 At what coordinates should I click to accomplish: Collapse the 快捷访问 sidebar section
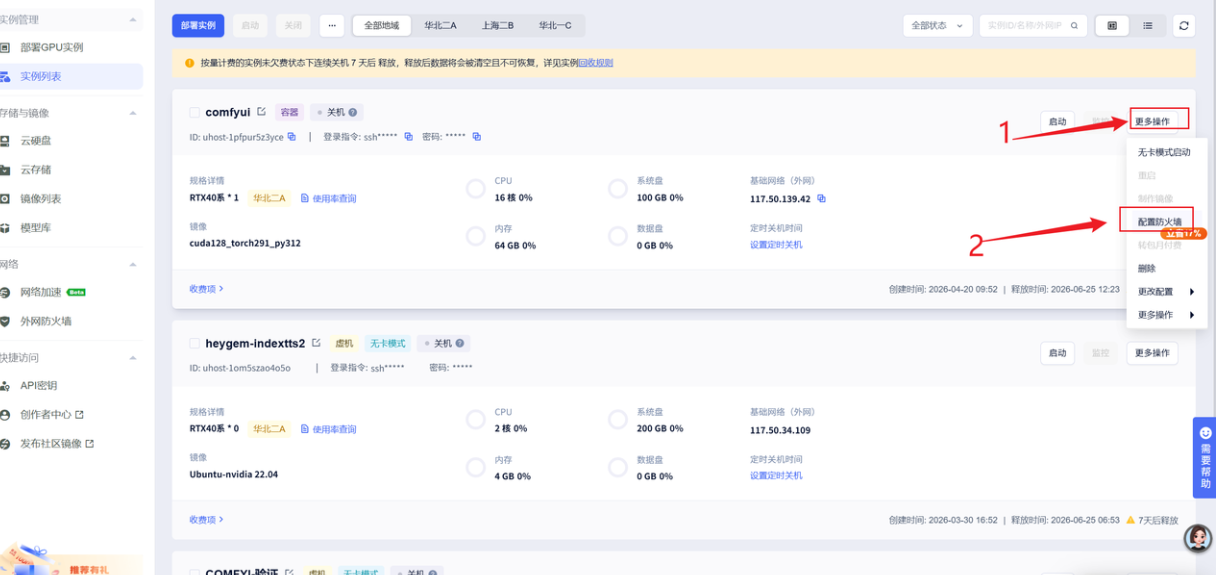133,357
